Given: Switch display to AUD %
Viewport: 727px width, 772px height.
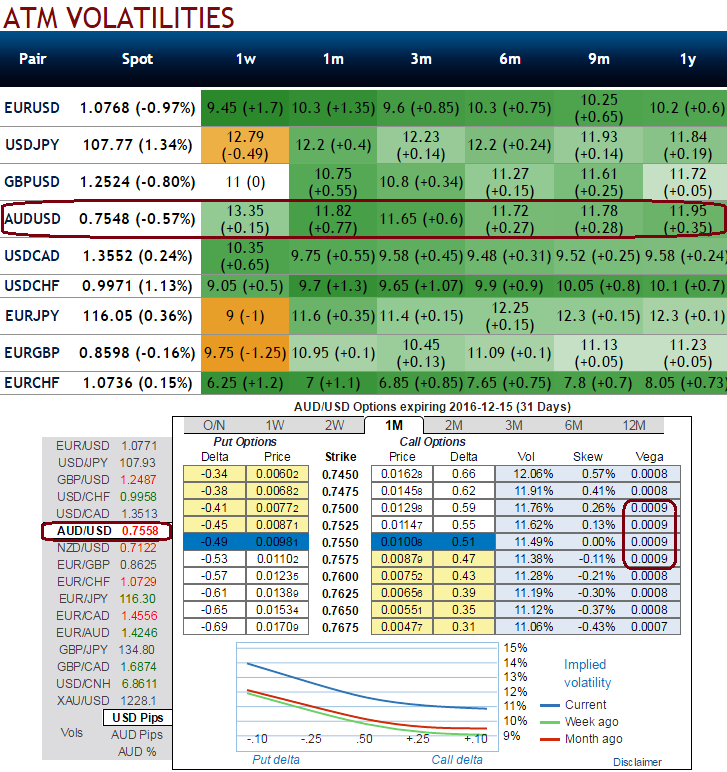Looking at the screenshot, I should [x=136, y=752].
